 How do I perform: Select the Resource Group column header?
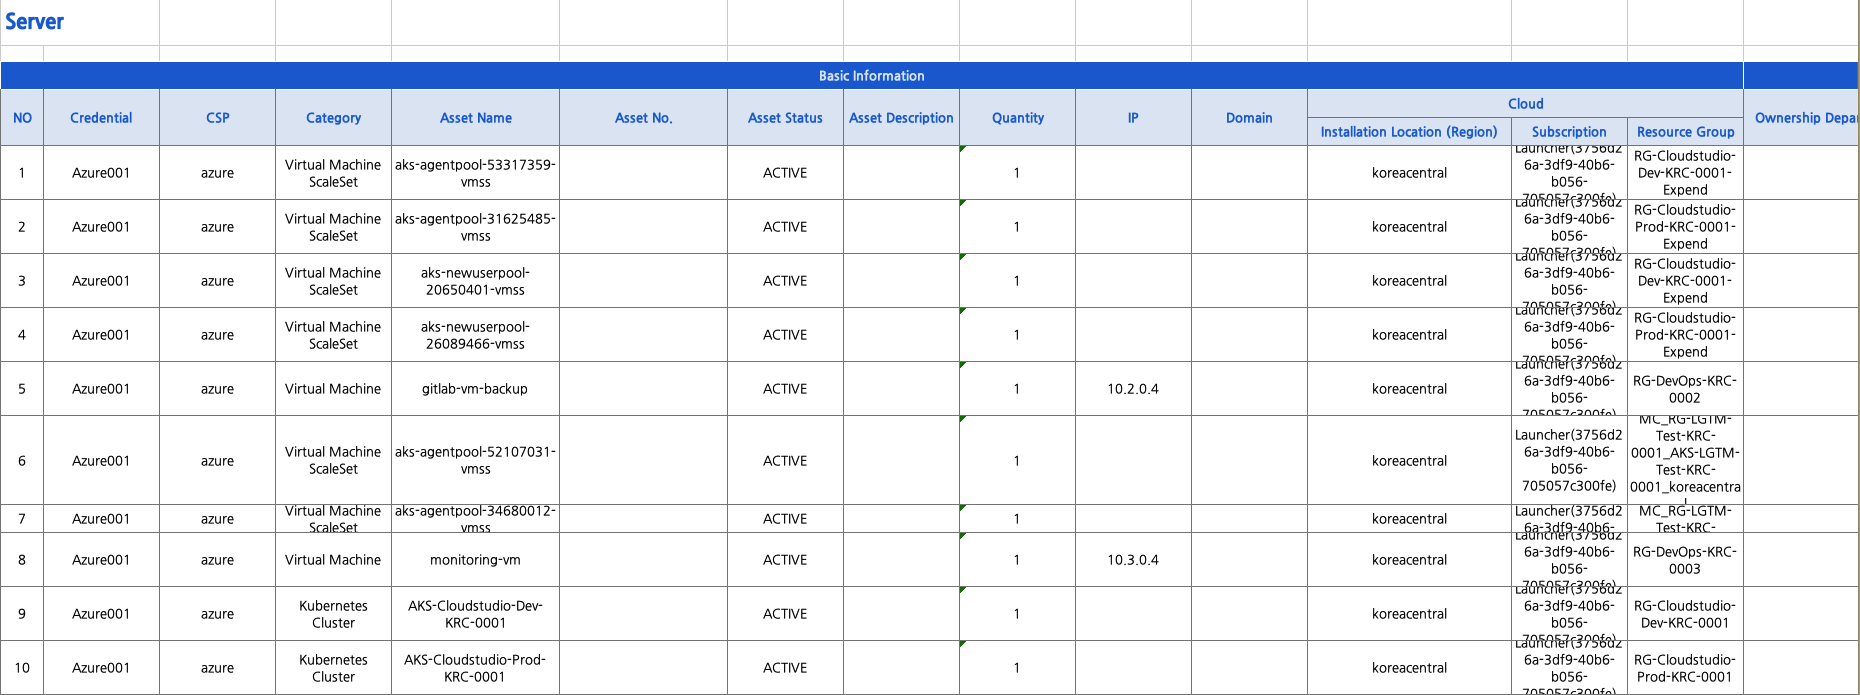coord(1684,132)
